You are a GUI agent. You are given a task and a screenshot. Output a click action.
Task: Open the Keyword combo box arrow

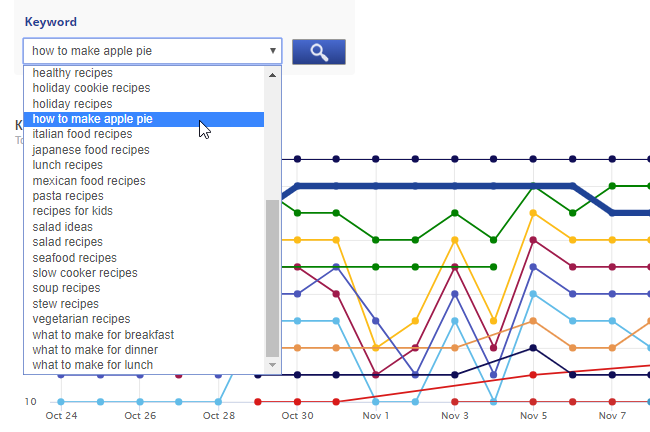pyautogui.click(x=272, y=51)
